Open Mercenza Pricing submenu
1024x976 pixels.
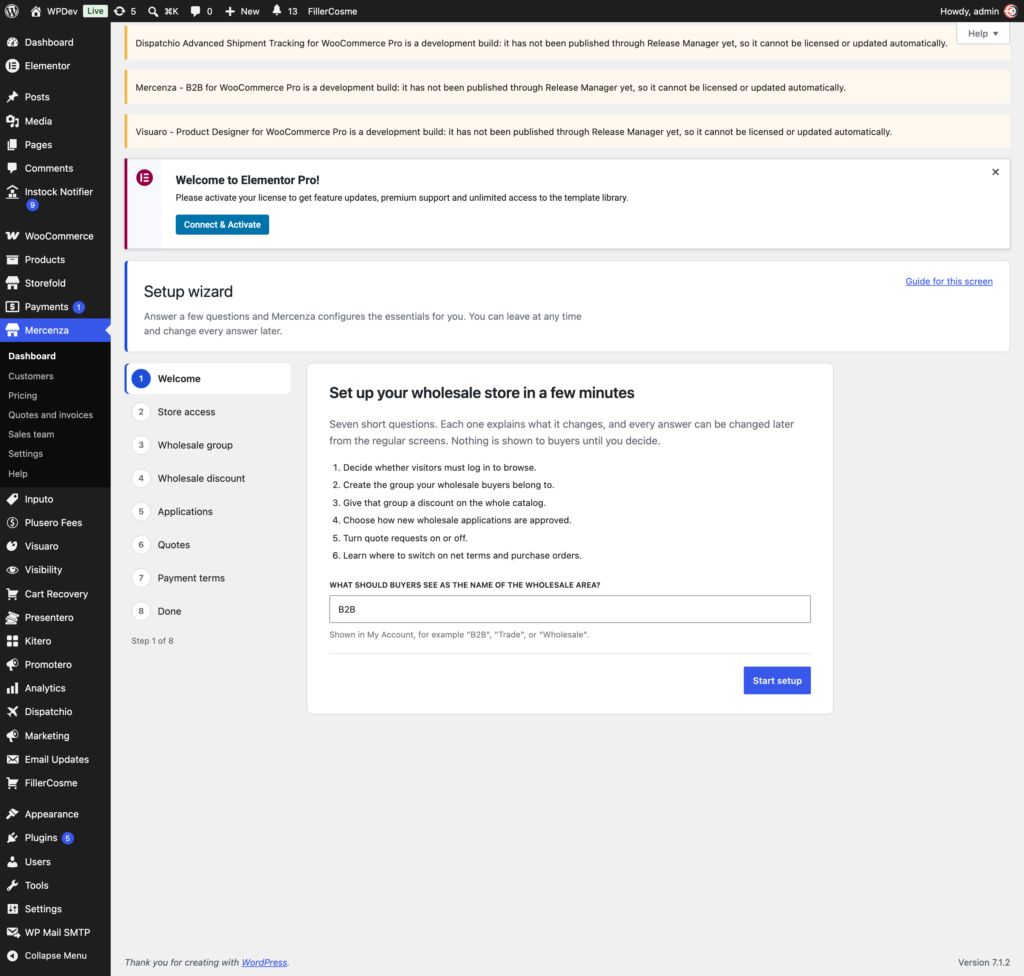pos(22,396)
